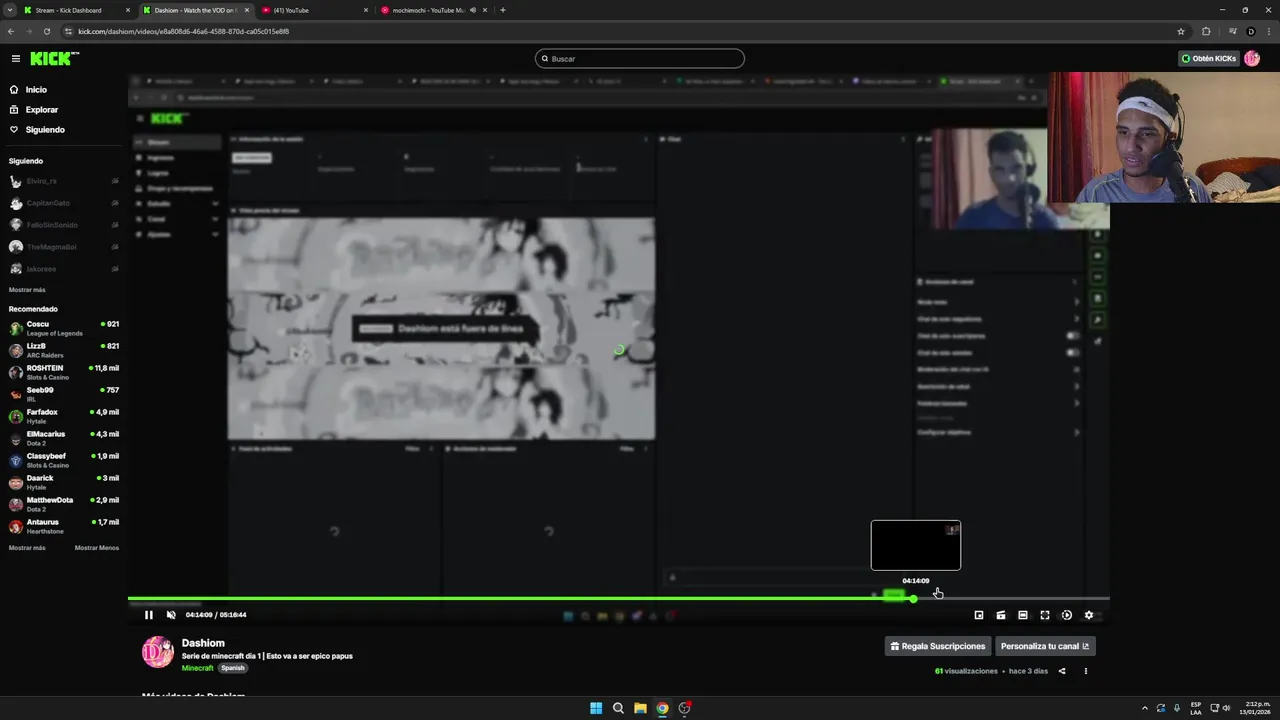Open File Explorer from taskbar
Viewport: 1280px width, 720px height.
(x=640, y=708)
